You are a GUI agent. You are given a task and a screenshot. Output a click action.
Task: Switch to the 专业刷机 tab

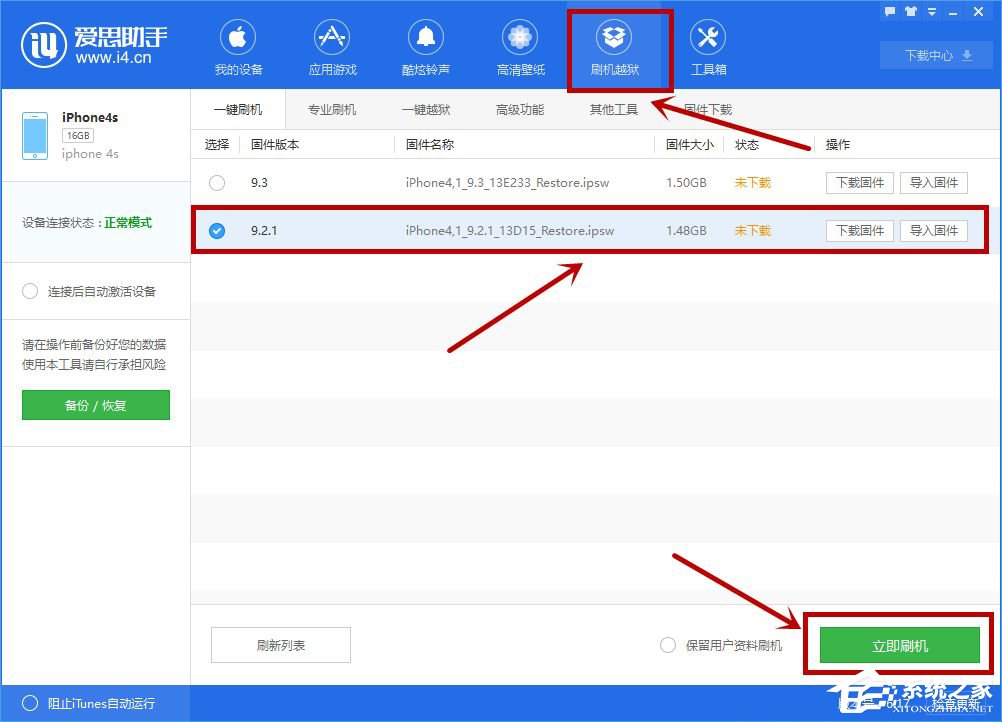331,109
